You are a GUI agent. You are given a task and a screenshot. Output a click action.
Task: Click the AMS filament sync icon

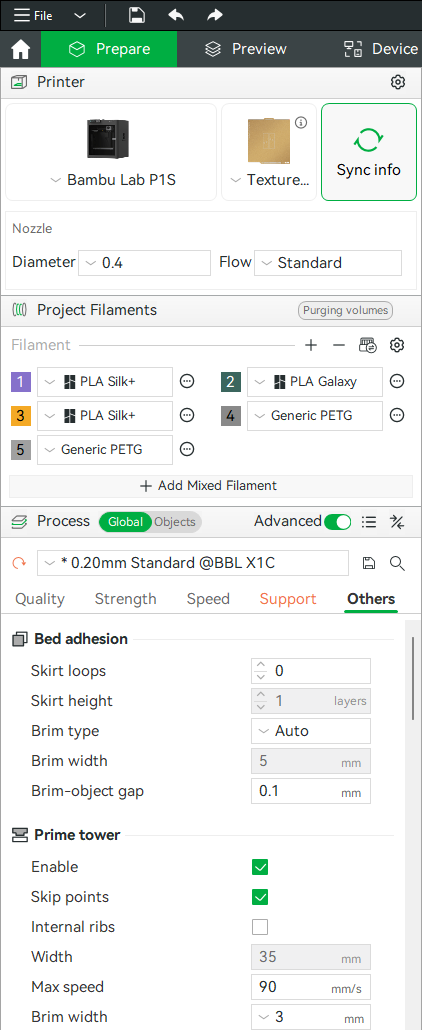pos(367,345)
